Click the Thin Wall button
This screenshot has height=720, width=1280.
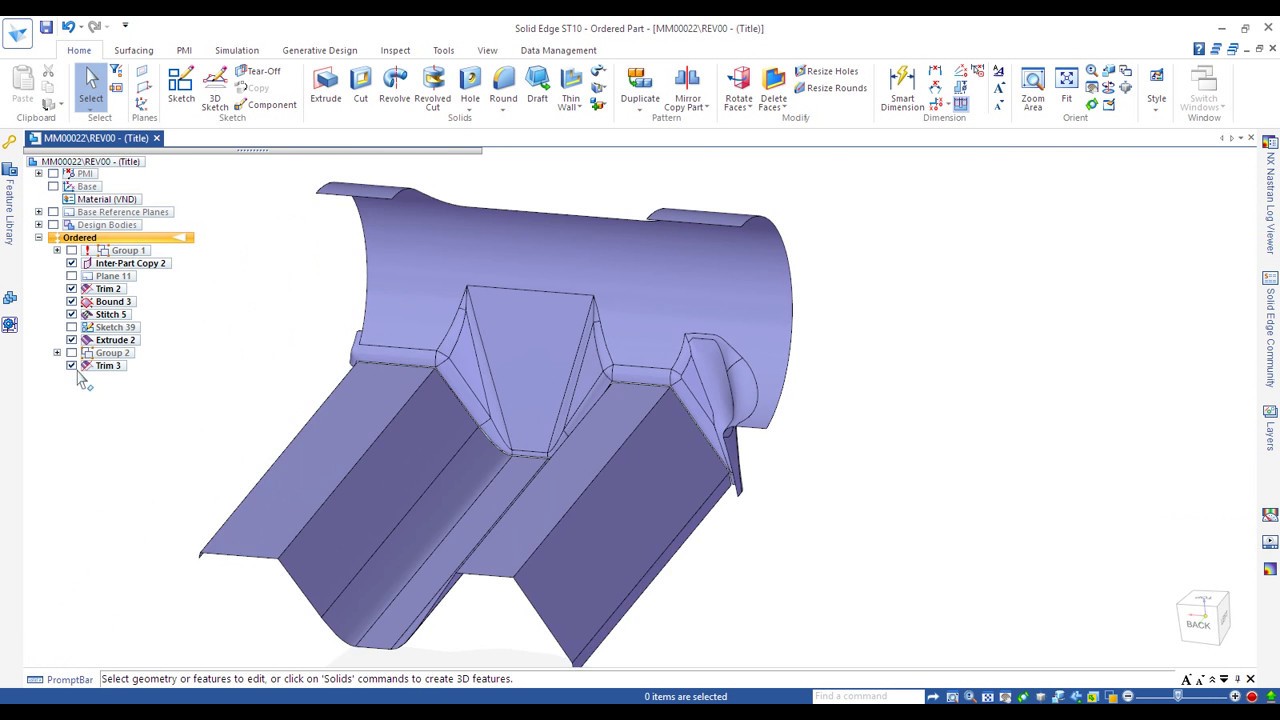(x=570, y=88)
